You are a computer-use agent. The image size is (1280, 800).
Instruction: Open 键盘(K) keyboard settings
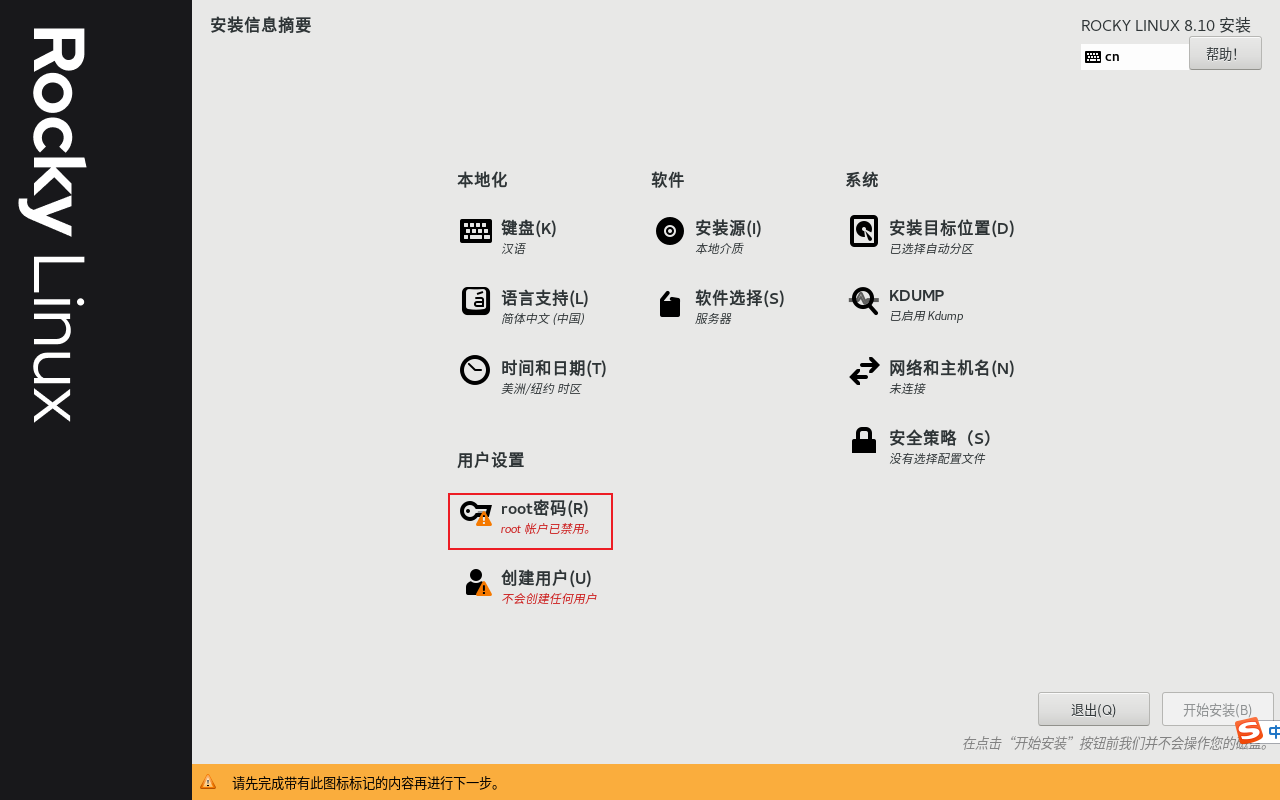click(529, 228)
